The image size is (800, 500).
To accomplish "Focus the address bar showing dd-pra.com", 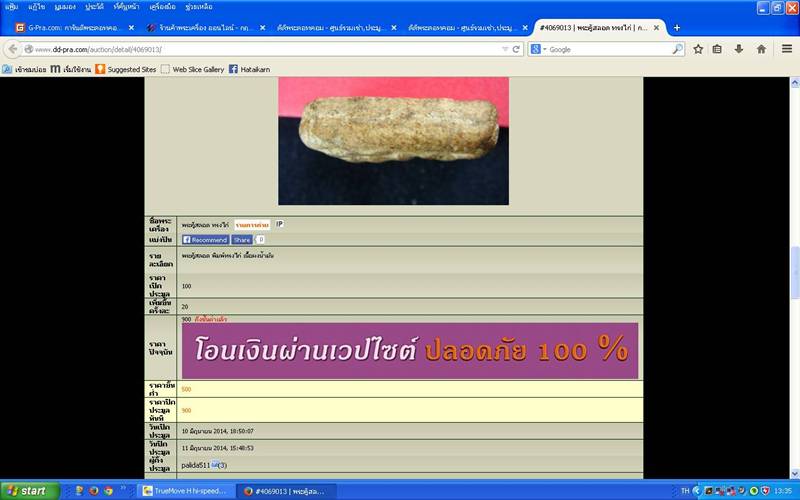I will [x=265, y=49].
